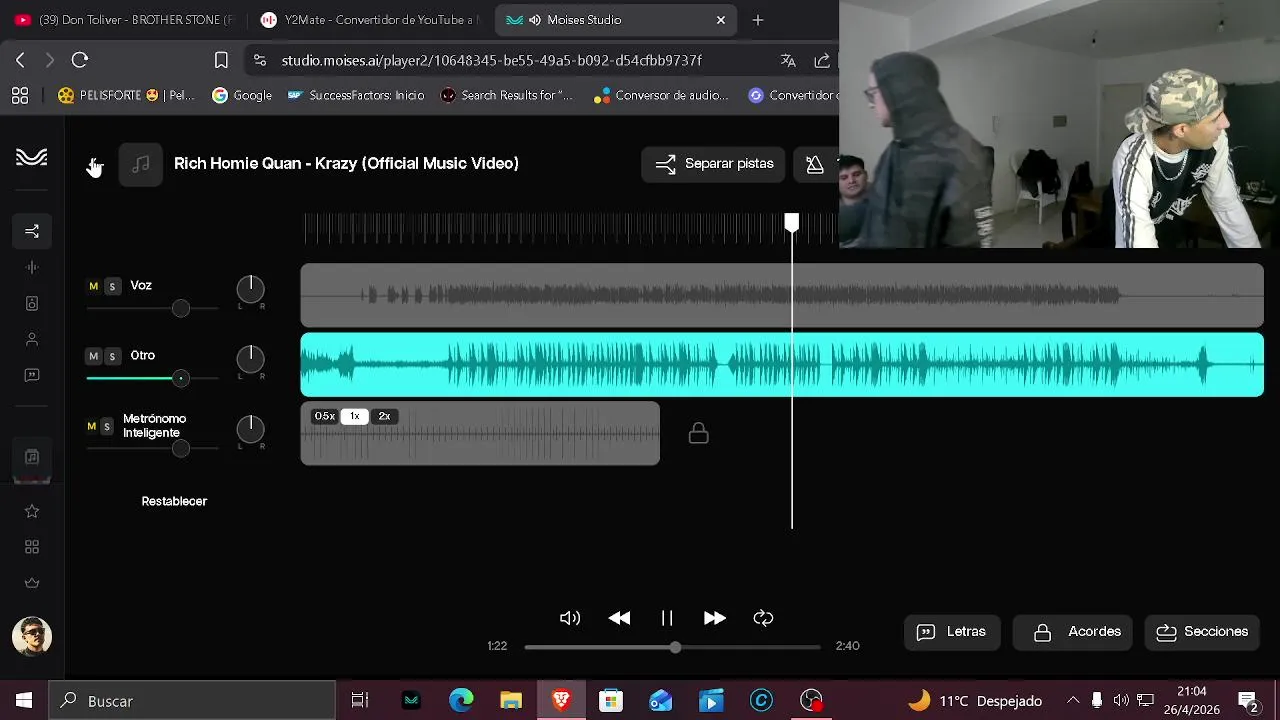Viewport: 1280px width, 720px height.
Task: Mute the Metrónomo Inteligente track
Action: click(x=91, y=426)
